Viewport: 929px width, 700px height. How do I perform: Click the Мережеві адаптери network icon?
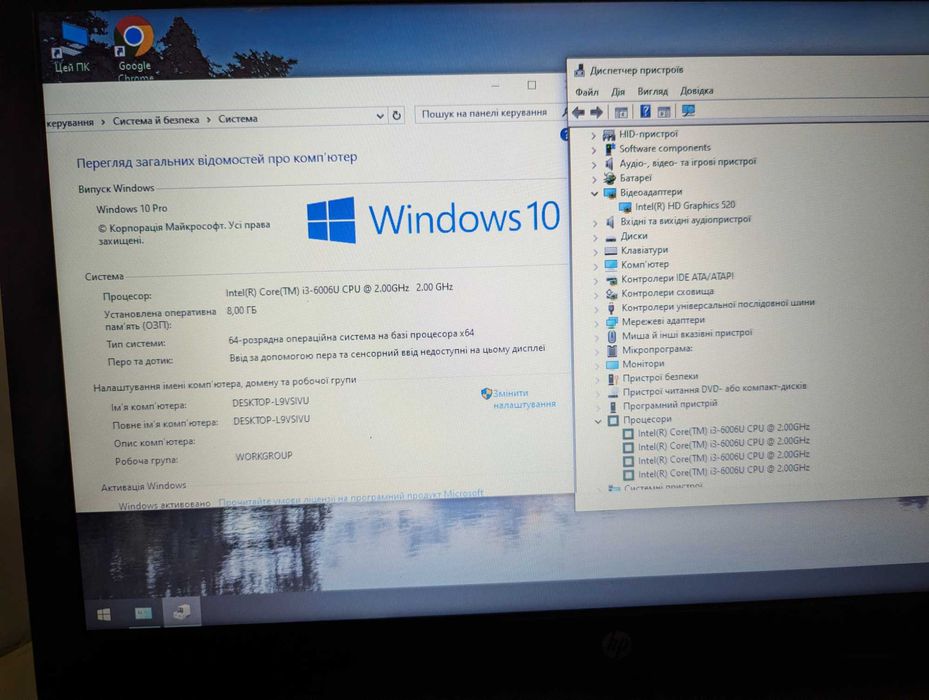[612, 322]
